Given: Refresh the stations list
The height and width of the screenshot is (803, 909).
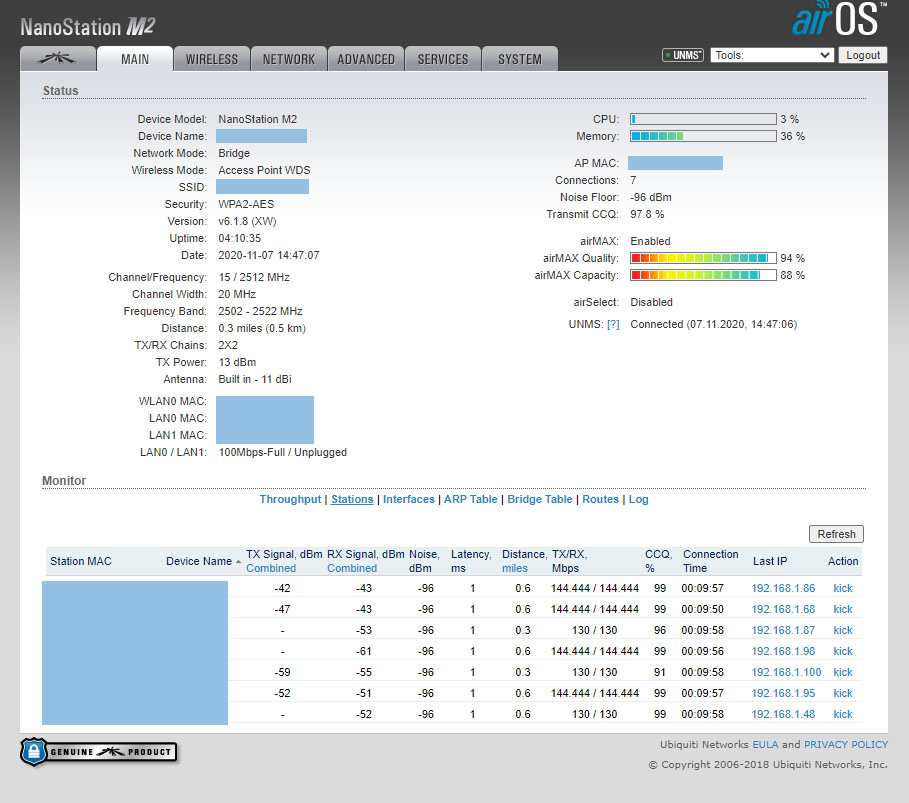Looking at the screenshot, I should (835, 534).
